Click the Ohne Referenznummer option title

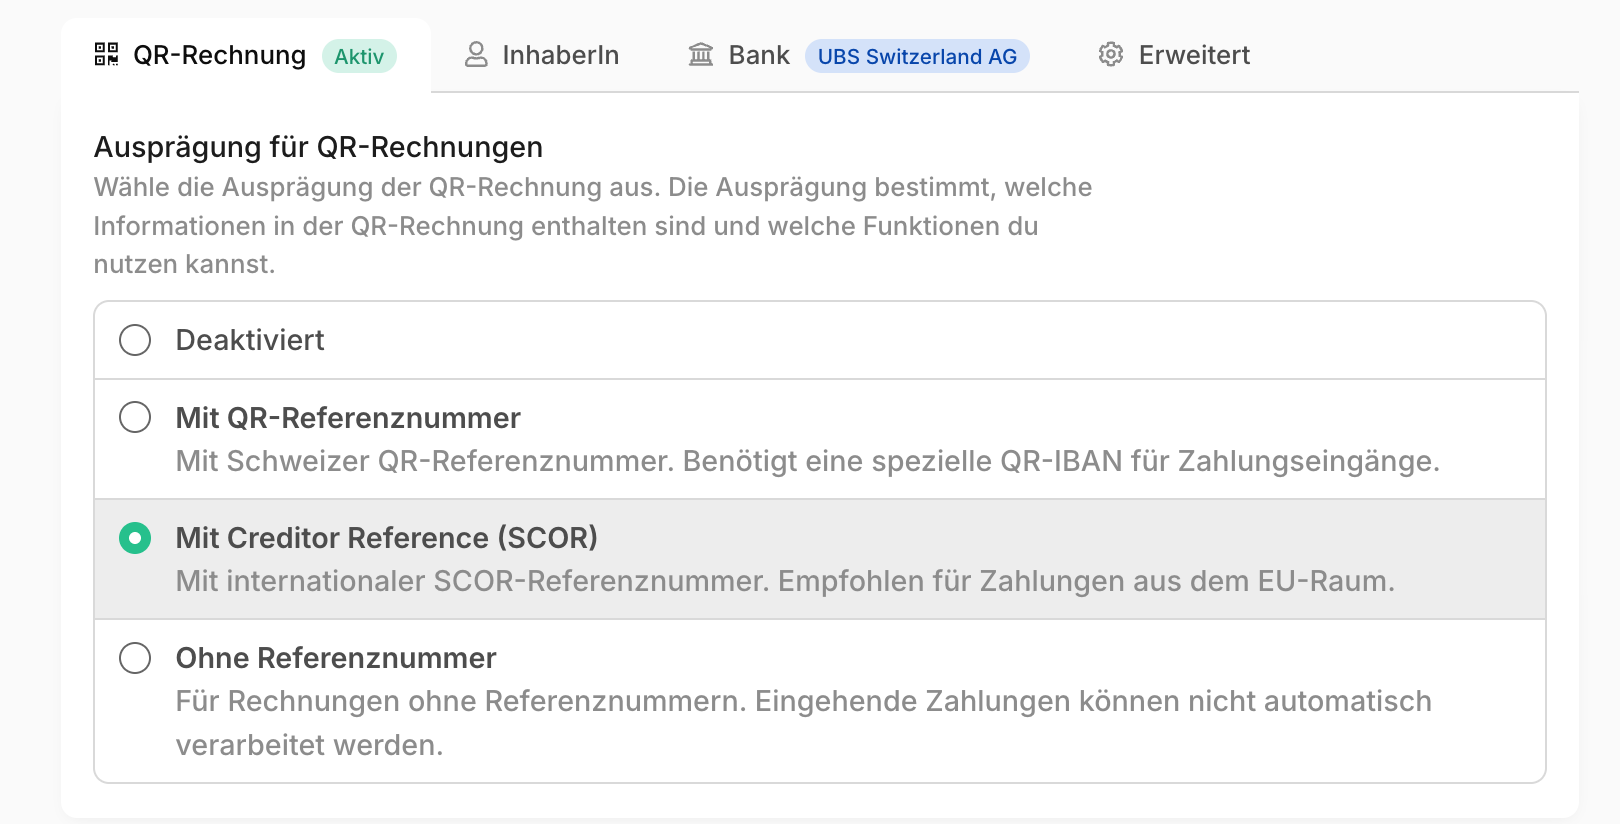[336, 658]
